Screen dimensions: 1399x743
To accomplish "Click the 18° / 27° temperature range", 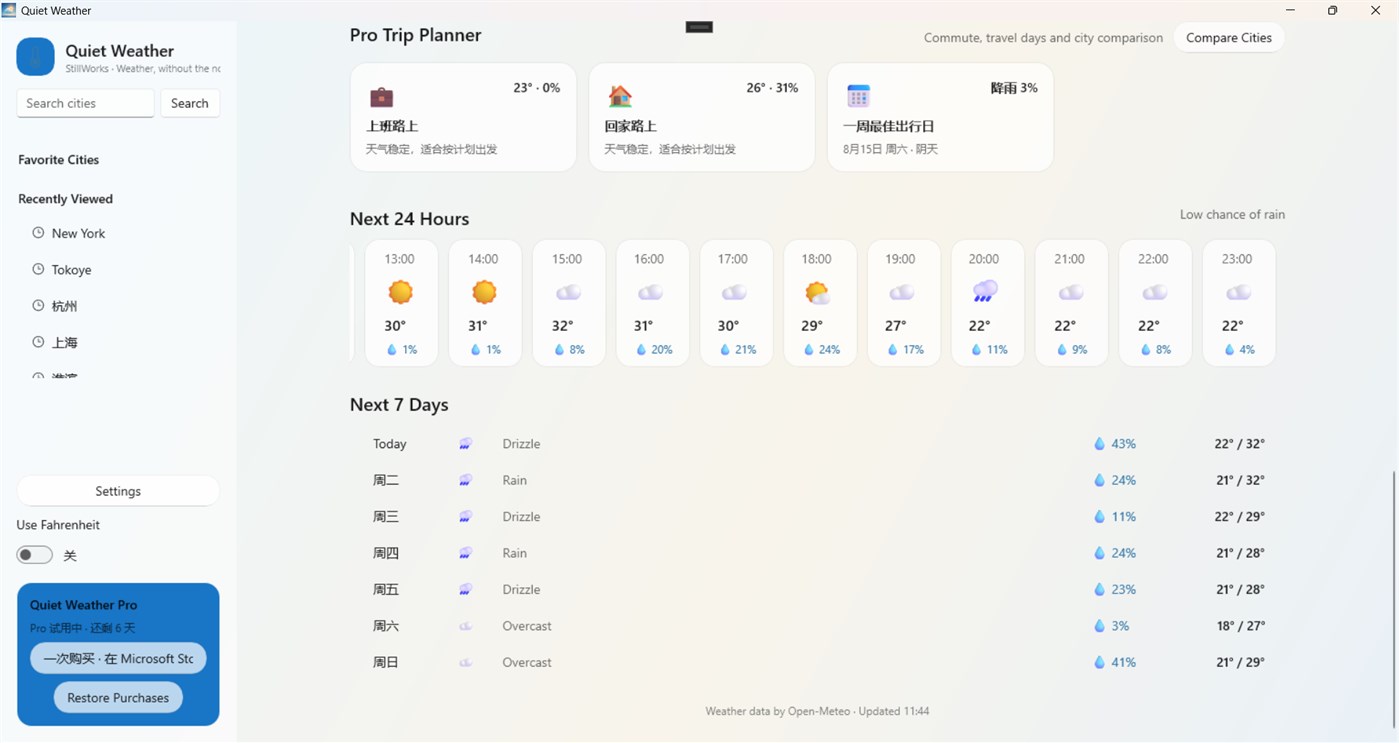I will 1240,626.
